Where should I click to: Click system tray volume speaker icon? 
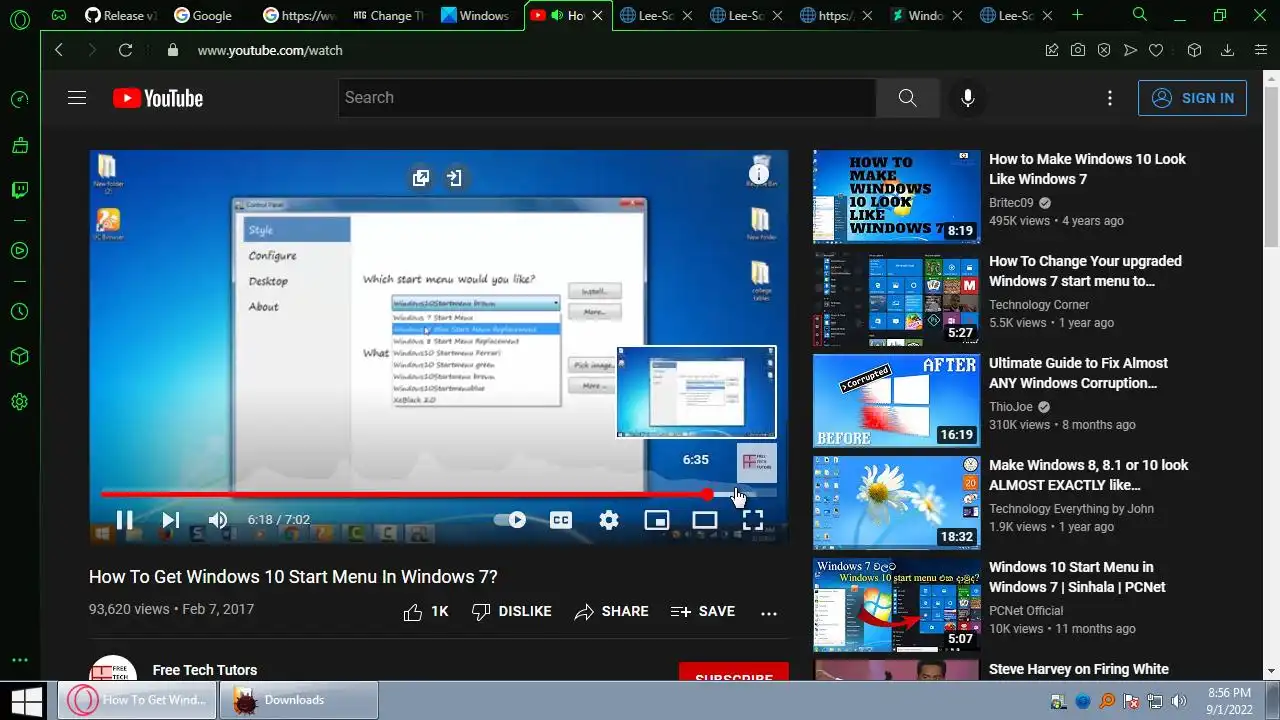[x=1179, y=701]
